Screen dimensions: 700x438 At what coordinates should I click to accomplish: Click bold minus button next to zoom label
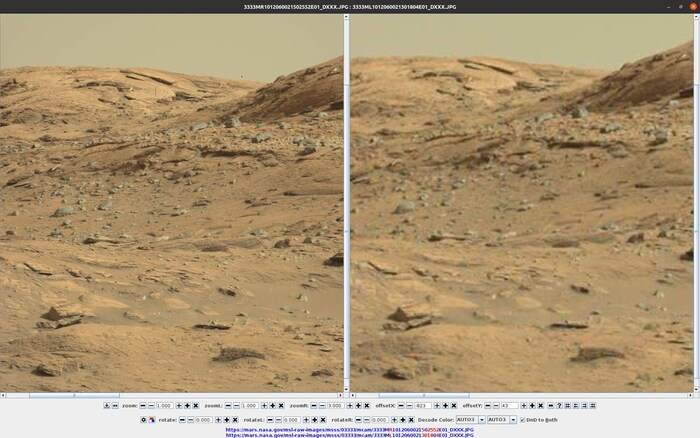click(143, 406)
